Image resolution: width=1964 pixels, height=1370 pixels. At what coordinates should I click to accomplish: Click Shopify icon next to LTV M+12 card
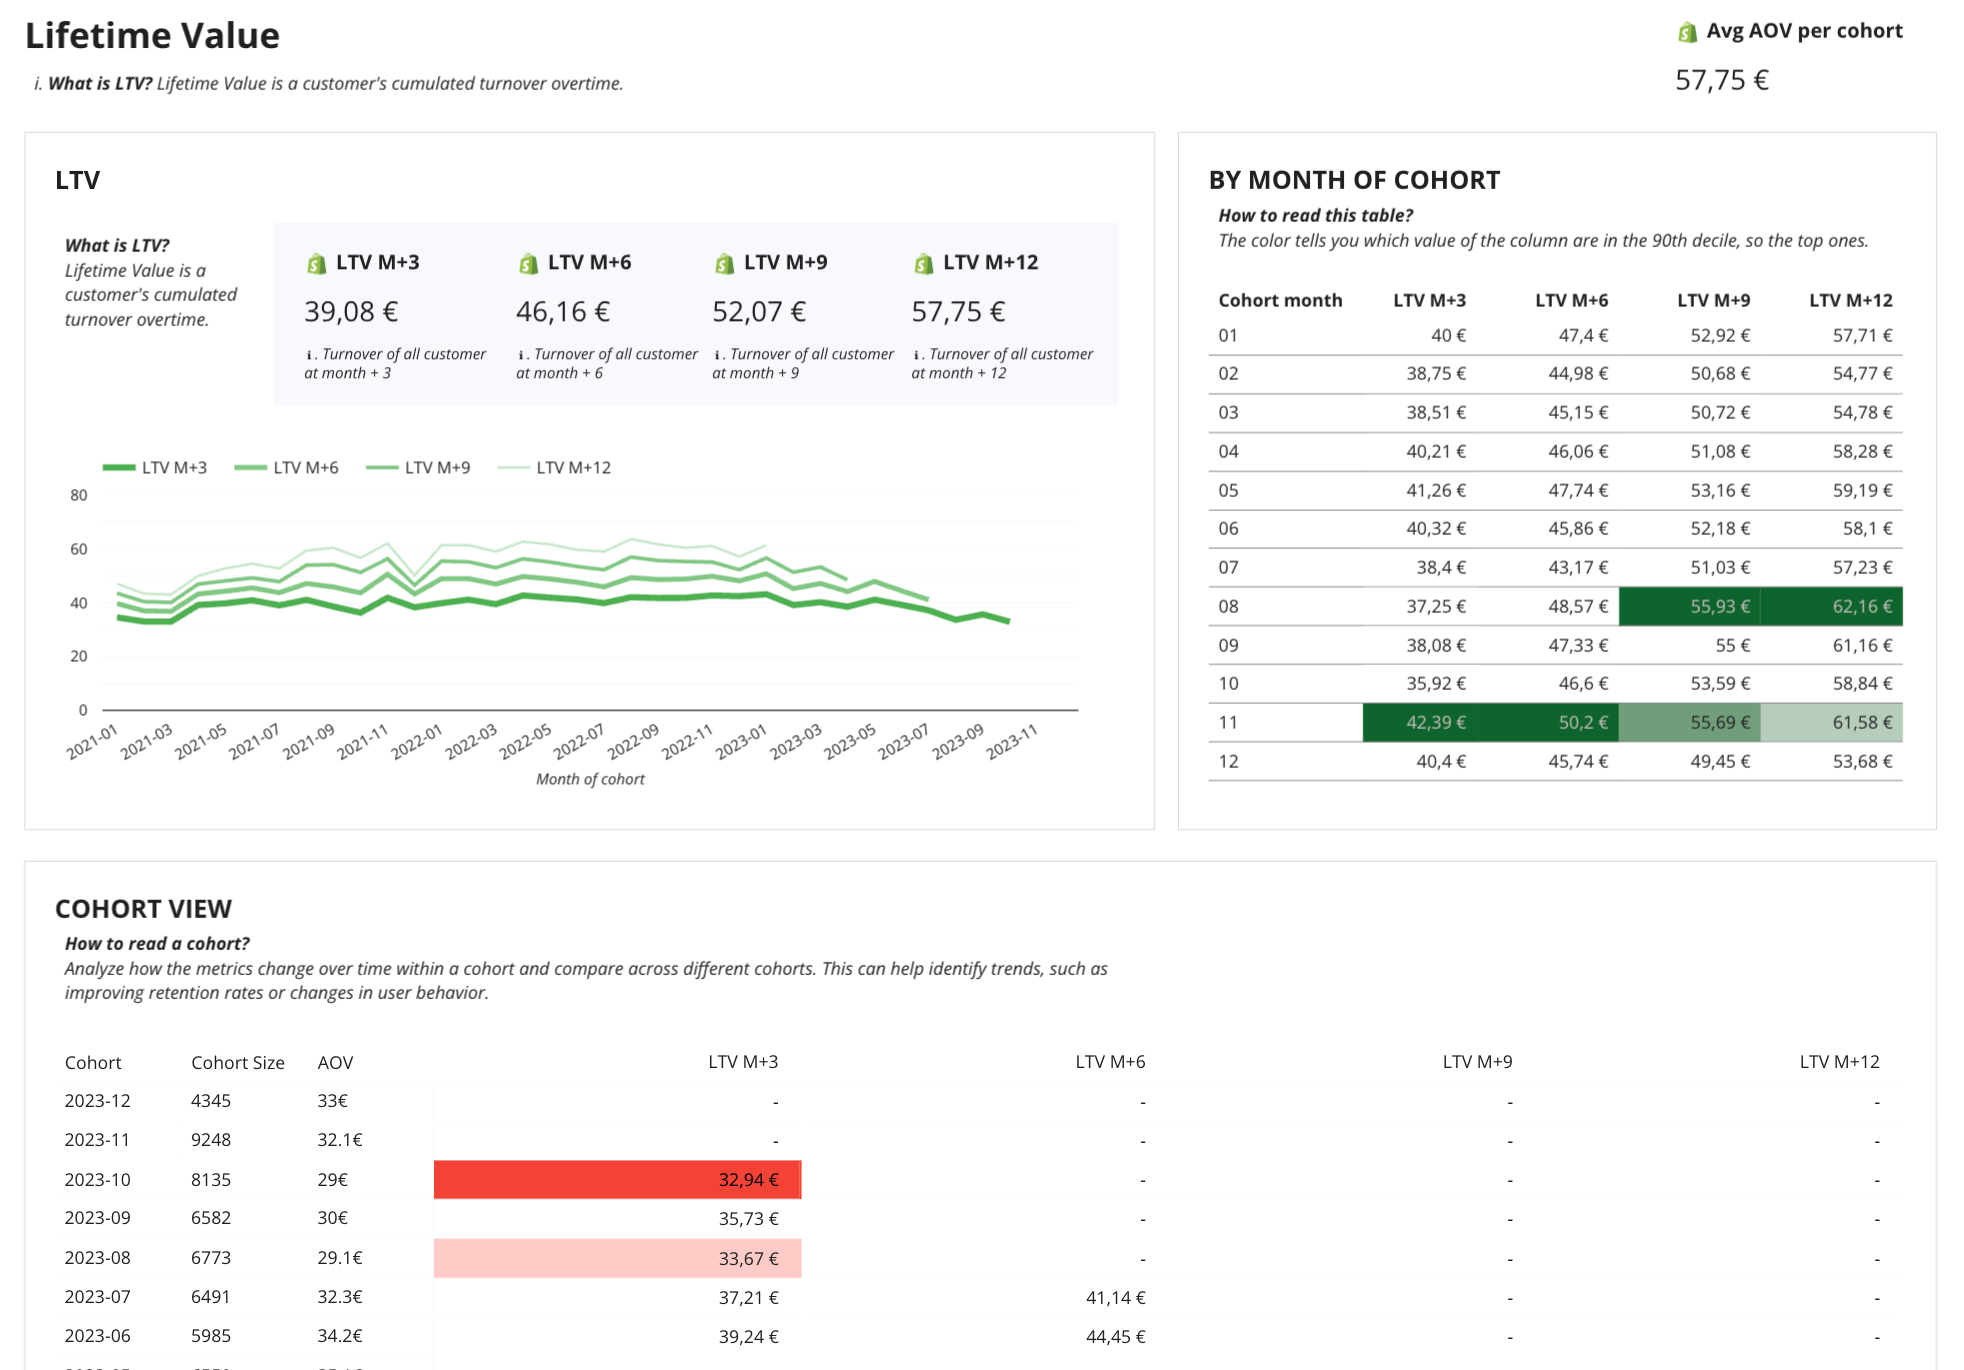pyautogui.click(x=923, y=263)
